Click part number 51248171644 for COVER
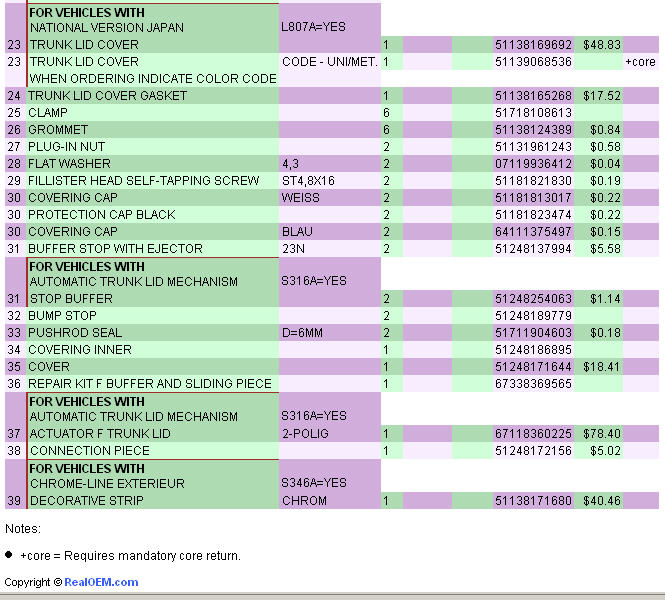The height and width of the screenshot is (600, 665). (x=533, y=367)
